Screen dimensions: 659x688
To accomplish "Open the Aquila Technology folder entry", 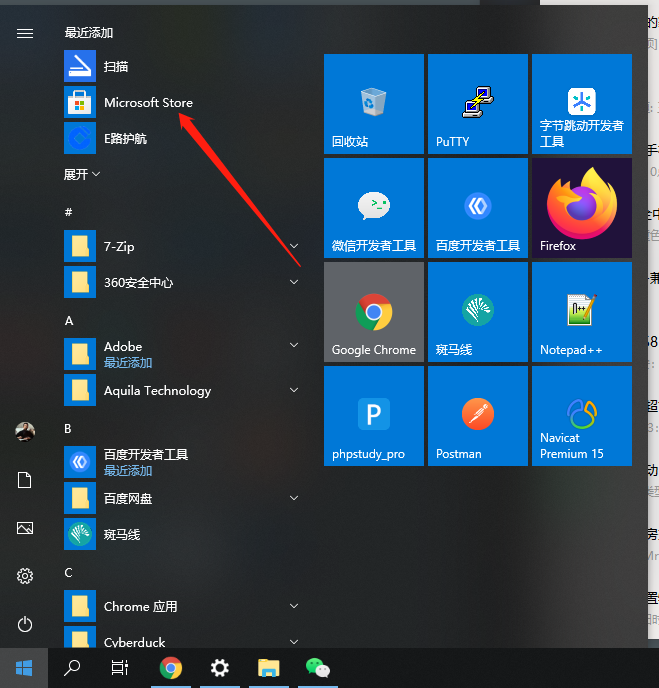I will (183, 390).
